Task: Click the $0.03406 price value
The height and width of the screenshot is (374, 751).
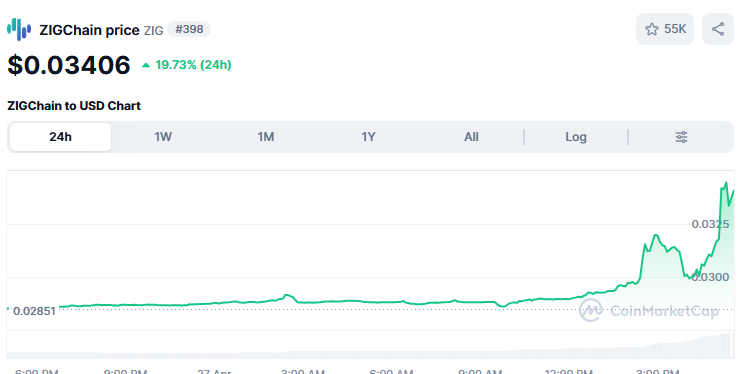Action: point(69,65)
